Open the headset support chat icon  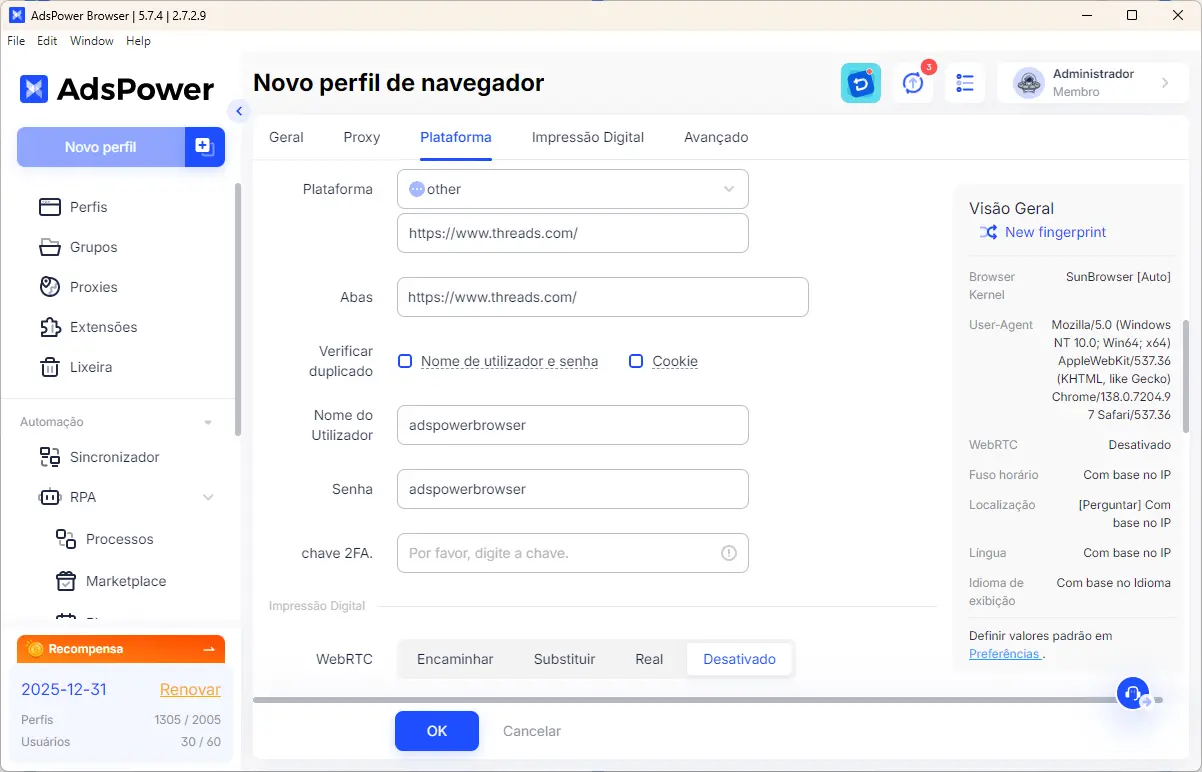pos(1133,693)
